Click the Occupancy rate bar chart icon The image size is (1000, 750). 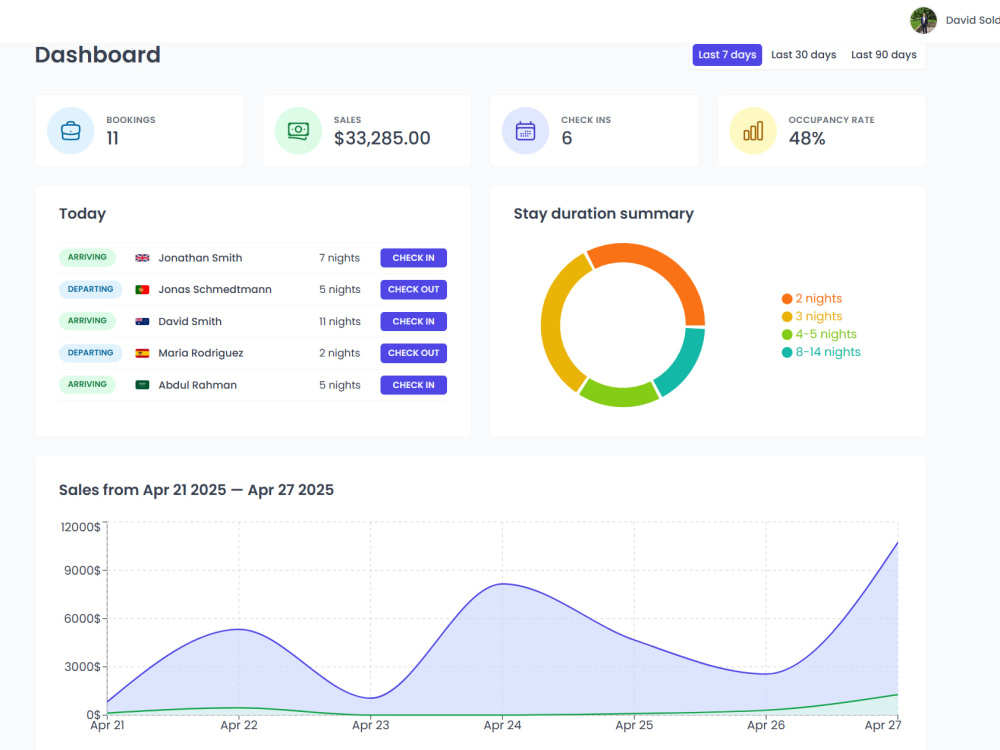(x=753, y=131)
